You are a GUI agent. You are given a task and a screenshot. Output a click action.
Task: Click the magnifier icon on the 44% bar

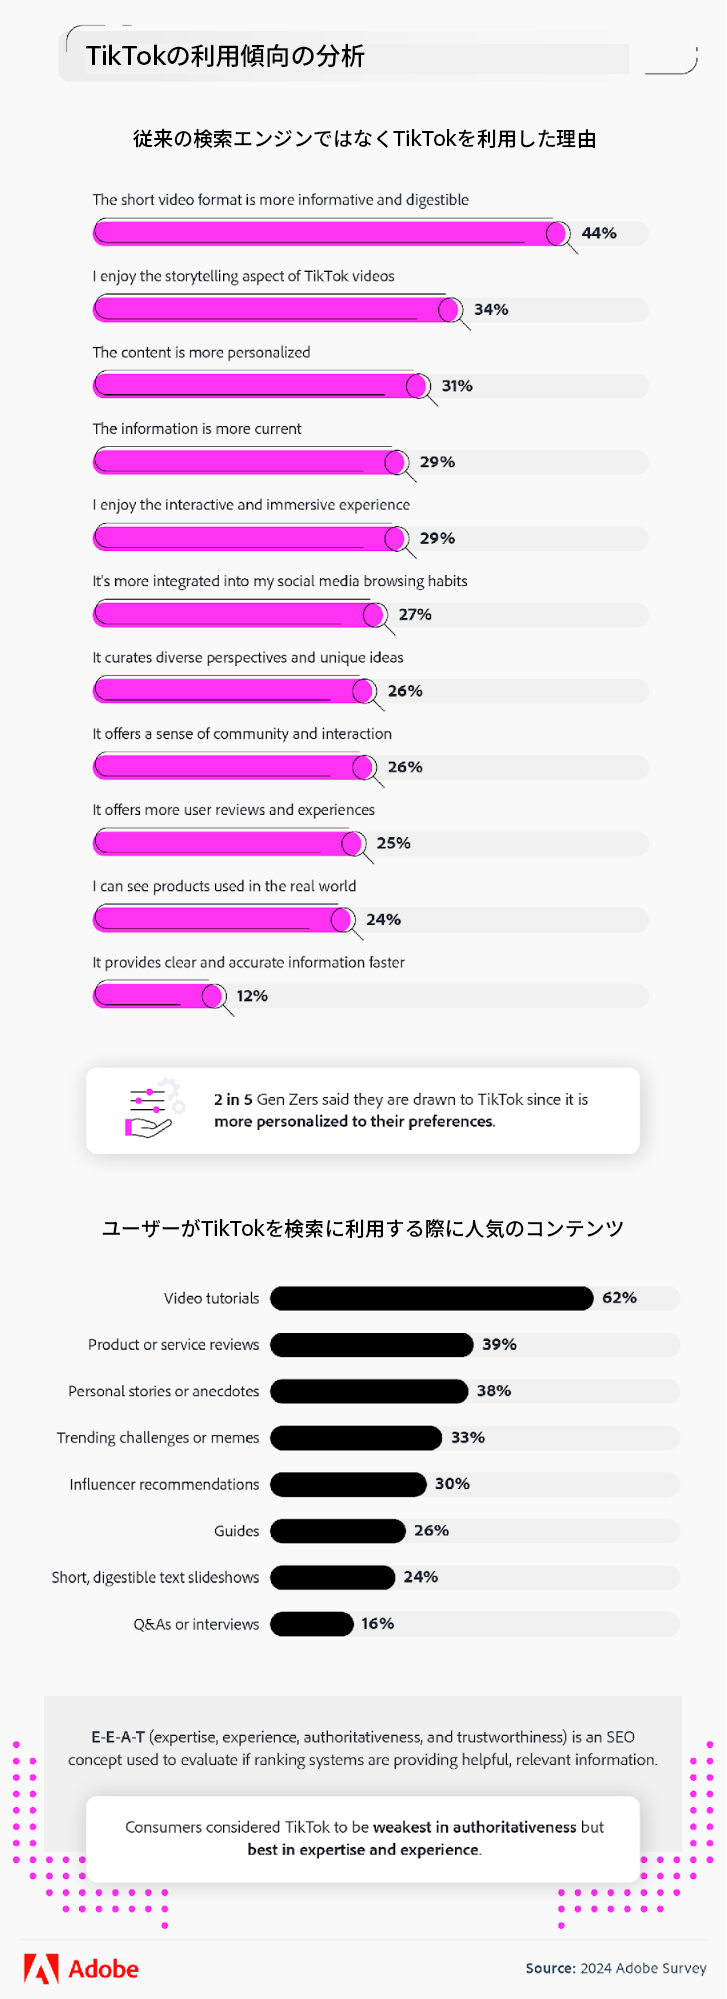click(x=558, y=234)
